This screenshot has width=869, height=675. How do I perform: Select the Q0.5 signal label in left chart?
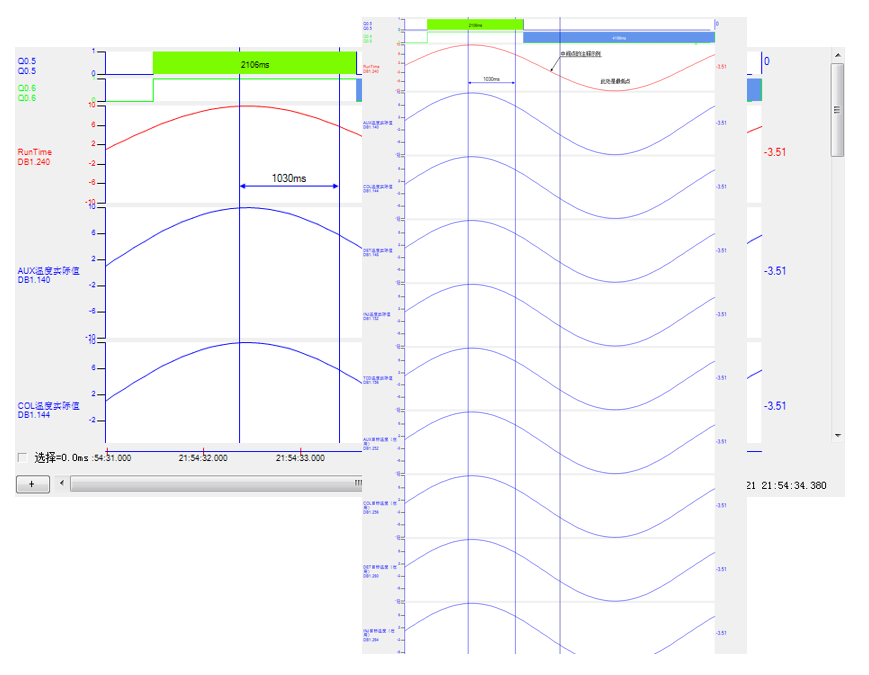click(x=27, y=66)
